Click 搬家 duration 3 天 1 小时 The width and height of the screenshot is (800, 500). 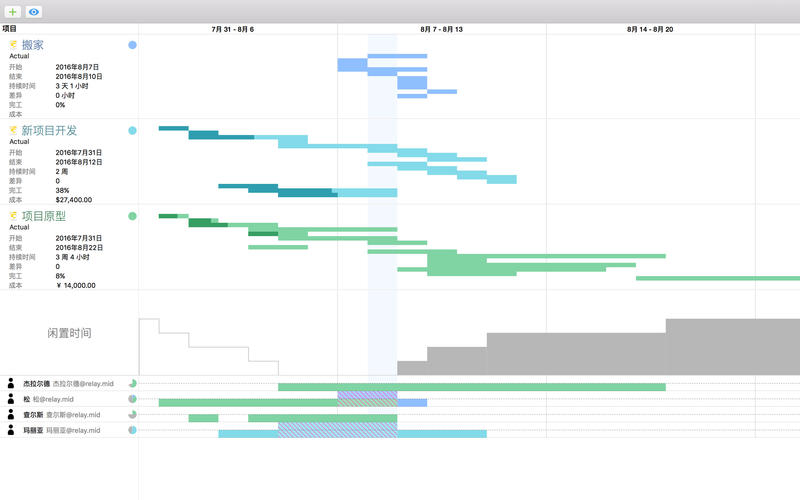coord(71,86)
